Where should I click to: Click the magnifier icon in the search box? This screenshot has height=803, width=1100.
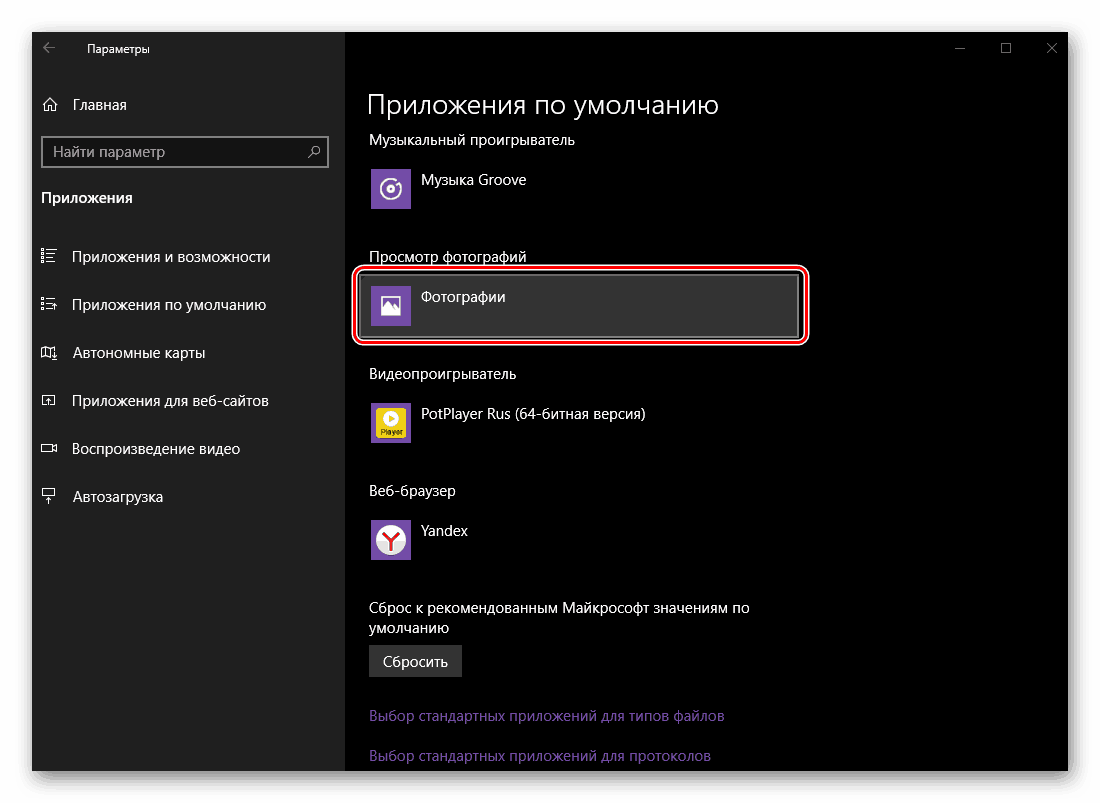(x=314, y=152)
